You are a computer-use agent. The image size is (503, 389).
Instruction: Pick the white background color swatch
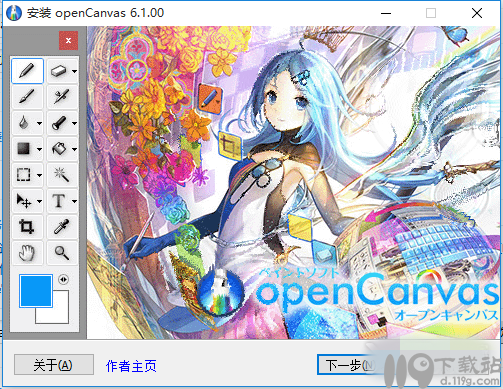click(61, 315)
